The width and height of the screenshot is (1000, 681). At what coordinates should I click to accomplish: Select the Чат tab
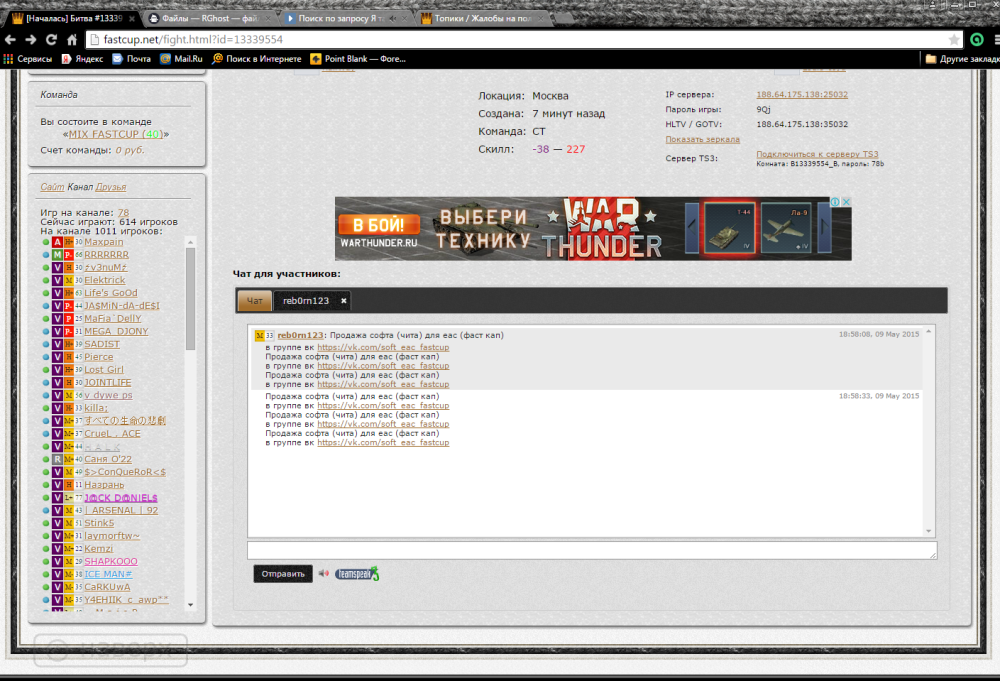pos(254,300)
